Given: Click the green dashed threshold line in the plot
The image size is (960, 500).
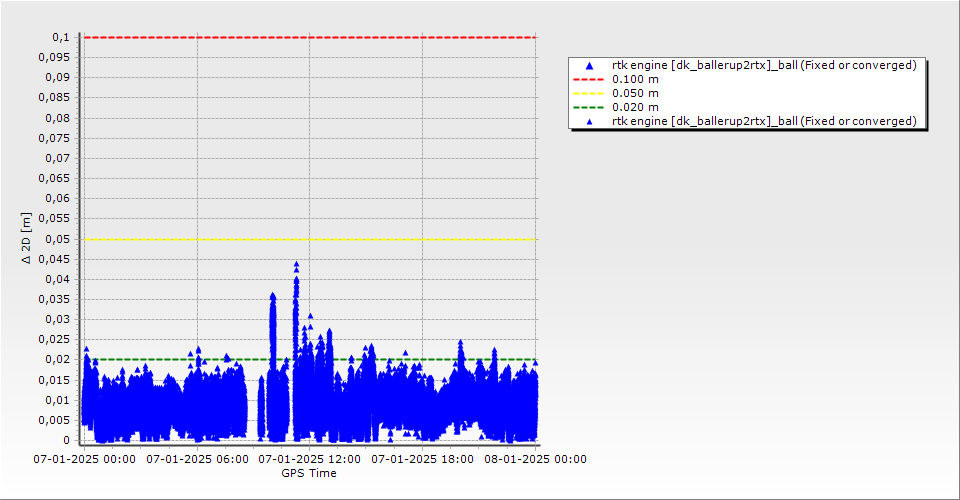Looking at the screenshot, I should [x=310, y=359].
